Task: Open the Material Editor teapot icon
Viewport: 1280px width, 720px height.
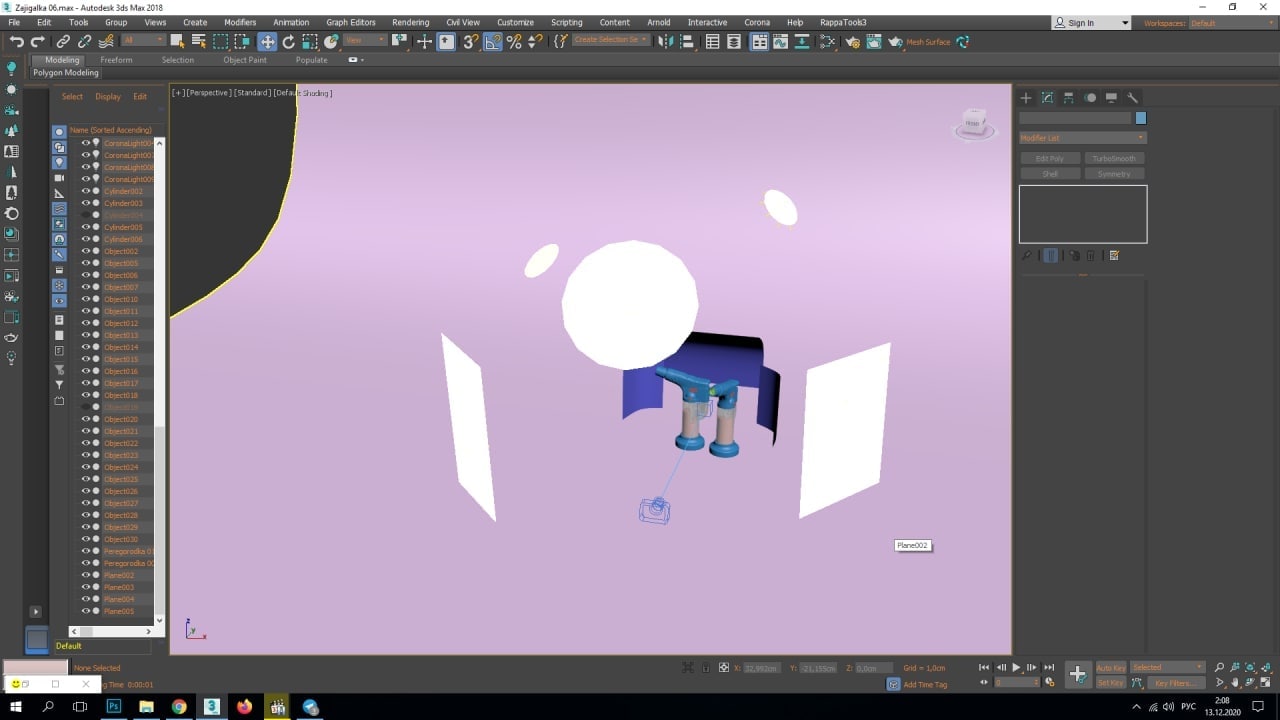Action: (852, 42)
